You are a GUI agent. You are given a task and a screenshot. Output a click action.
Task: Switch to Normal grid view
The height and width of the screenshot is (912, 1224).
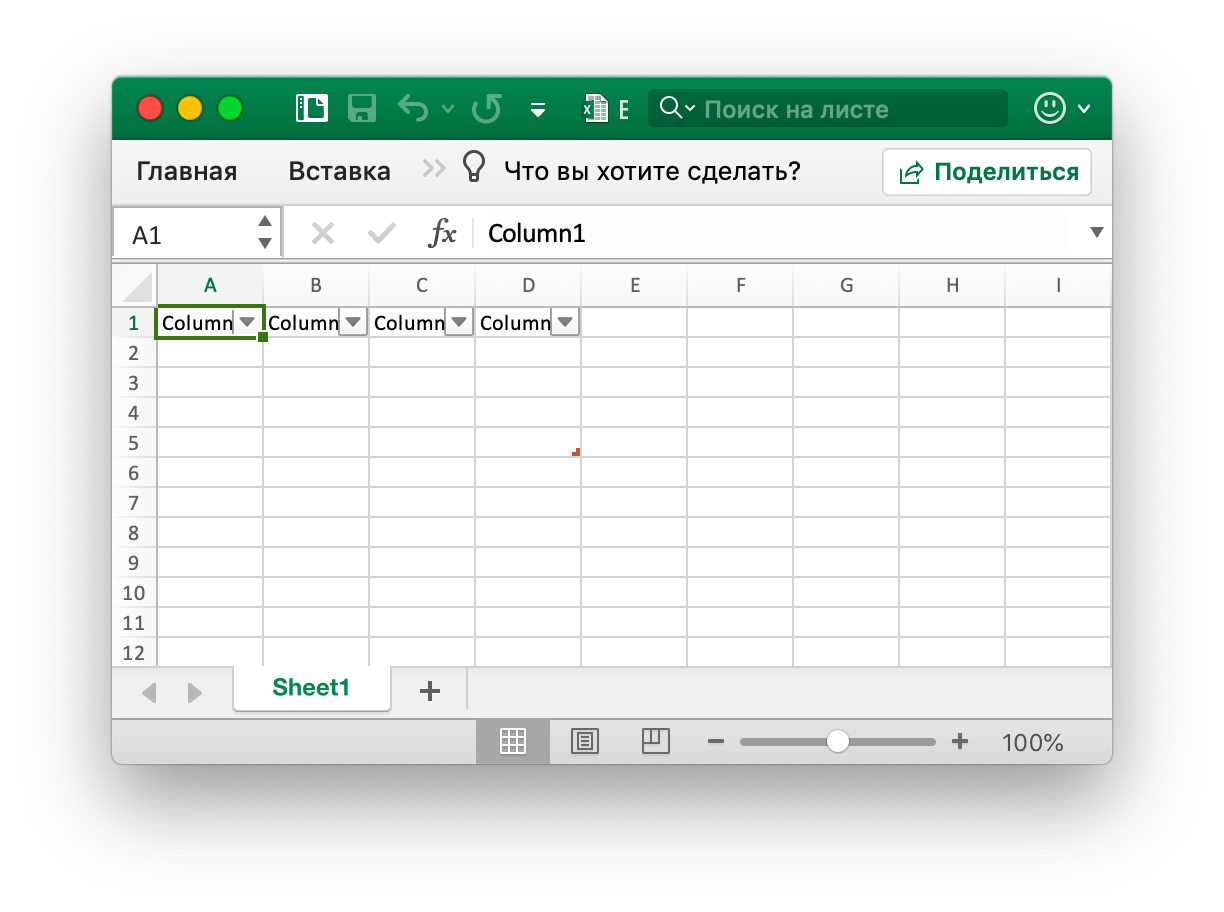click(x=513, y=741)
